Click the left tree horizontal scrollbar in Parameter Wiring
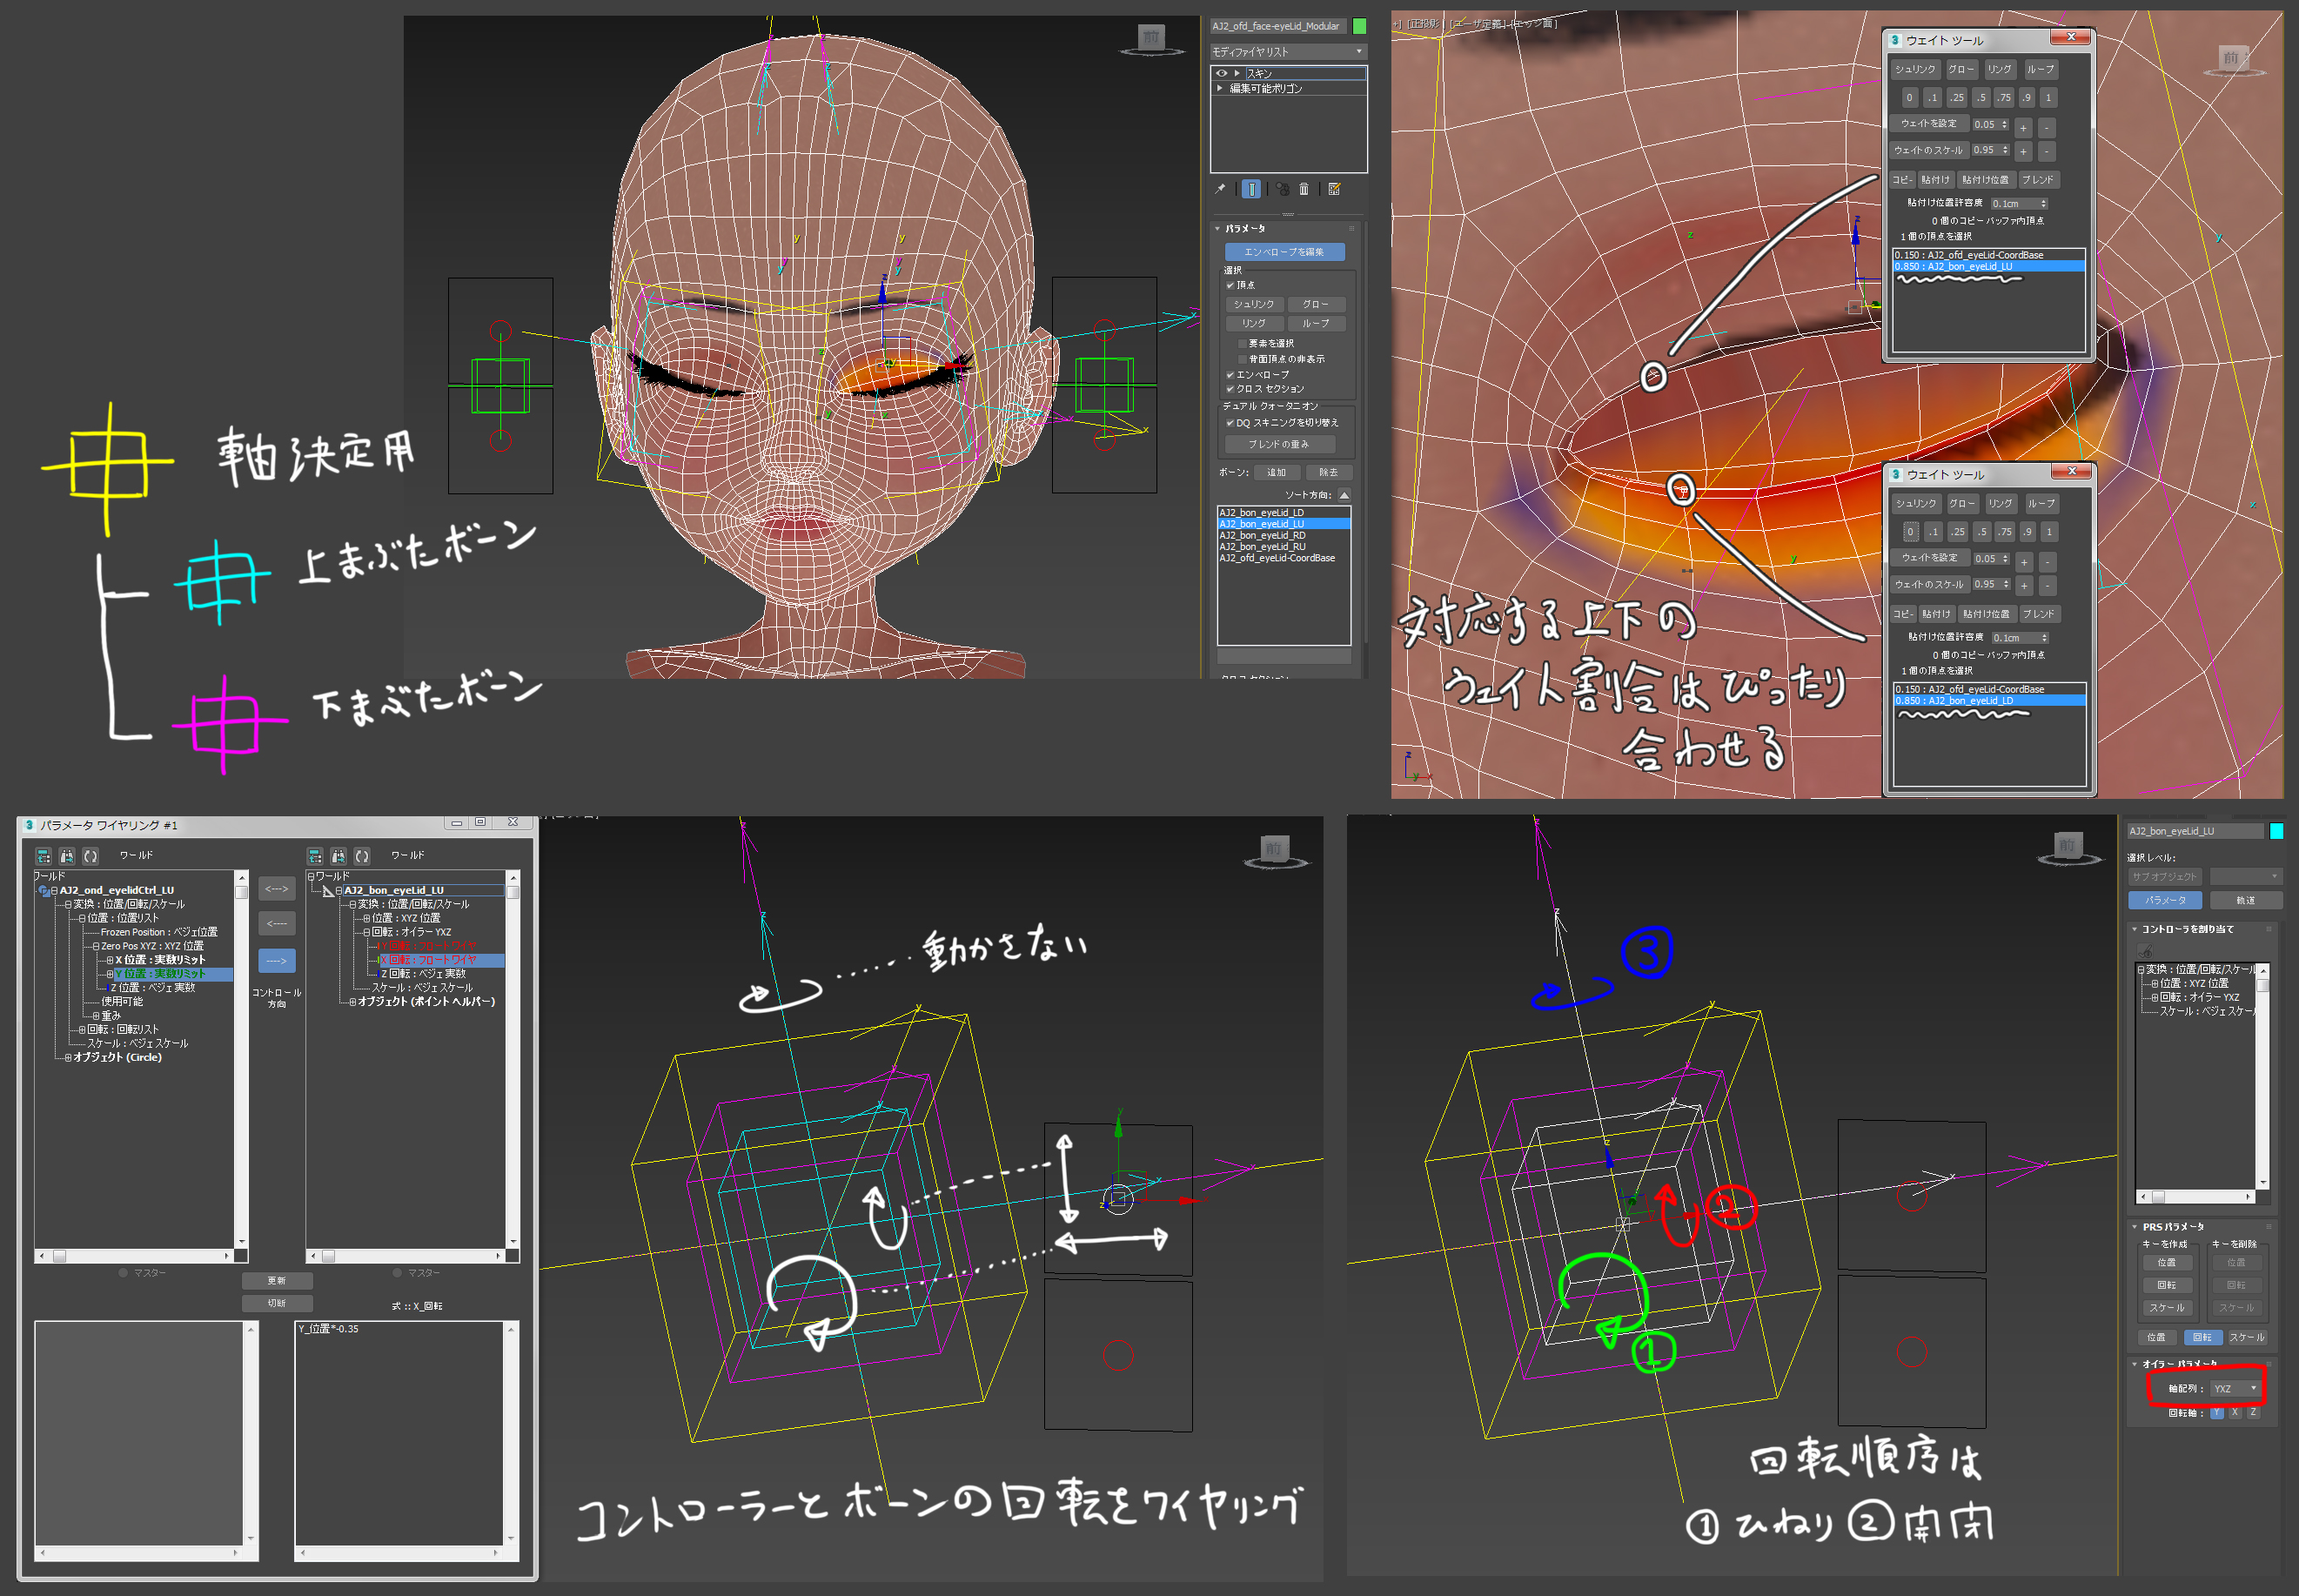Screen dimensions: 2299x1596 click(134, 1256)
